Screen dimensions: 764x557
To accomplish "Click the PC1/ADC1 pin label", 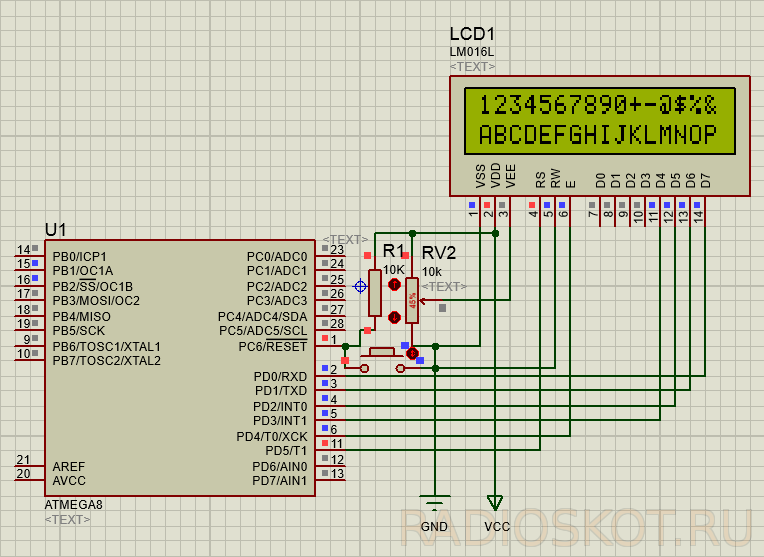I will [x=277, y=270].
